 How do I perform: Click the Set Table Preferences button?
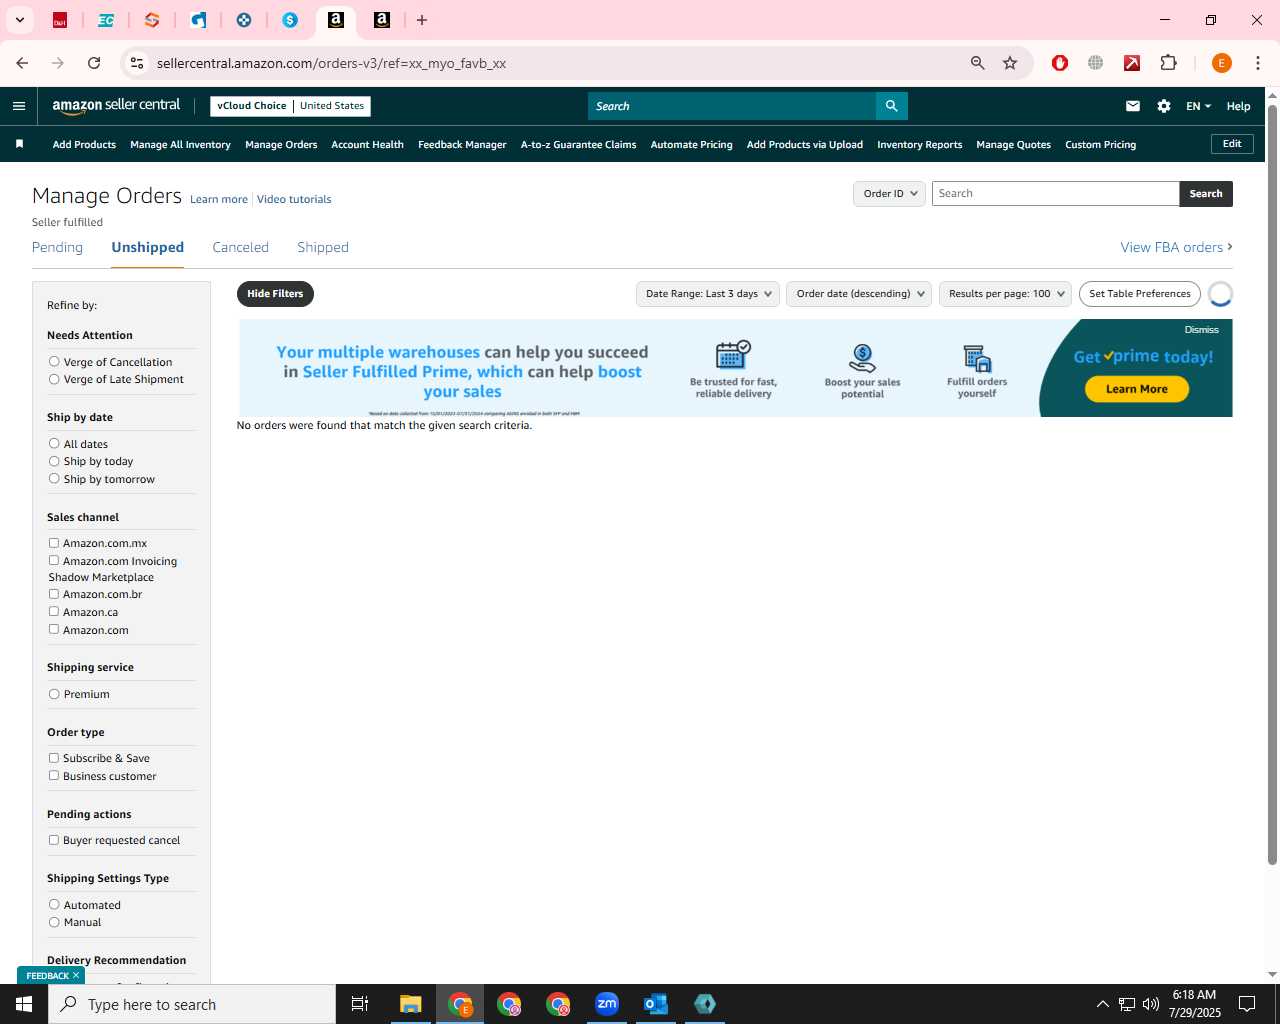coord(1140,294)
